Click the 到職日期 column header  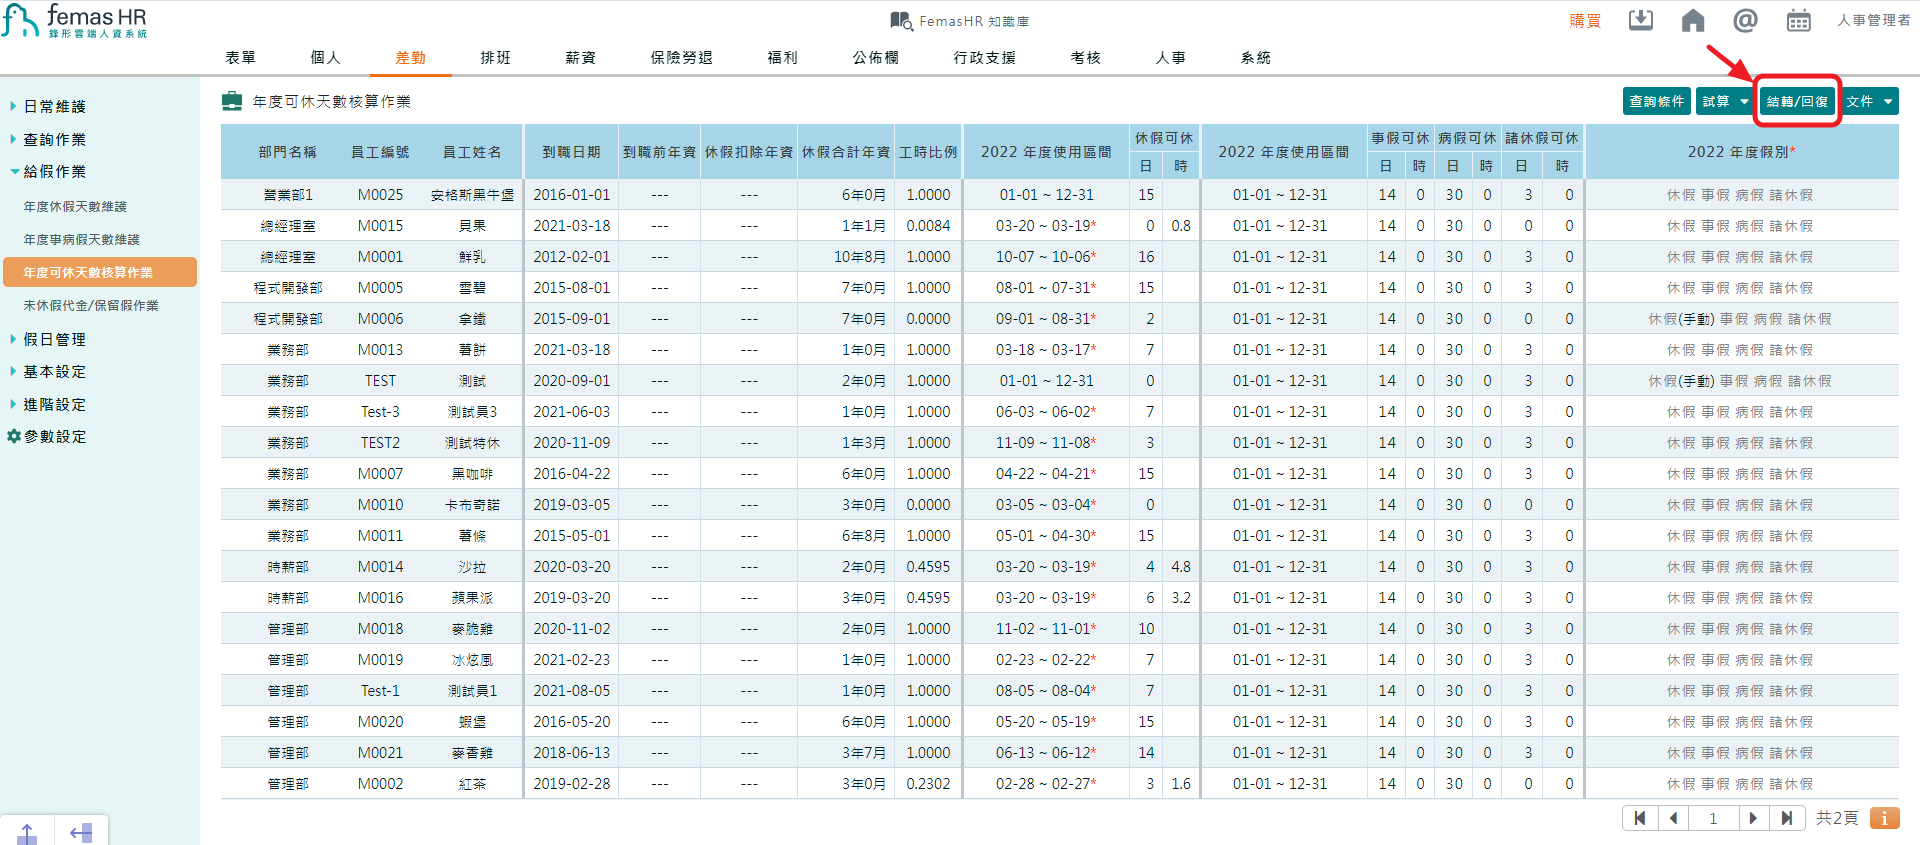pos(571,152)
